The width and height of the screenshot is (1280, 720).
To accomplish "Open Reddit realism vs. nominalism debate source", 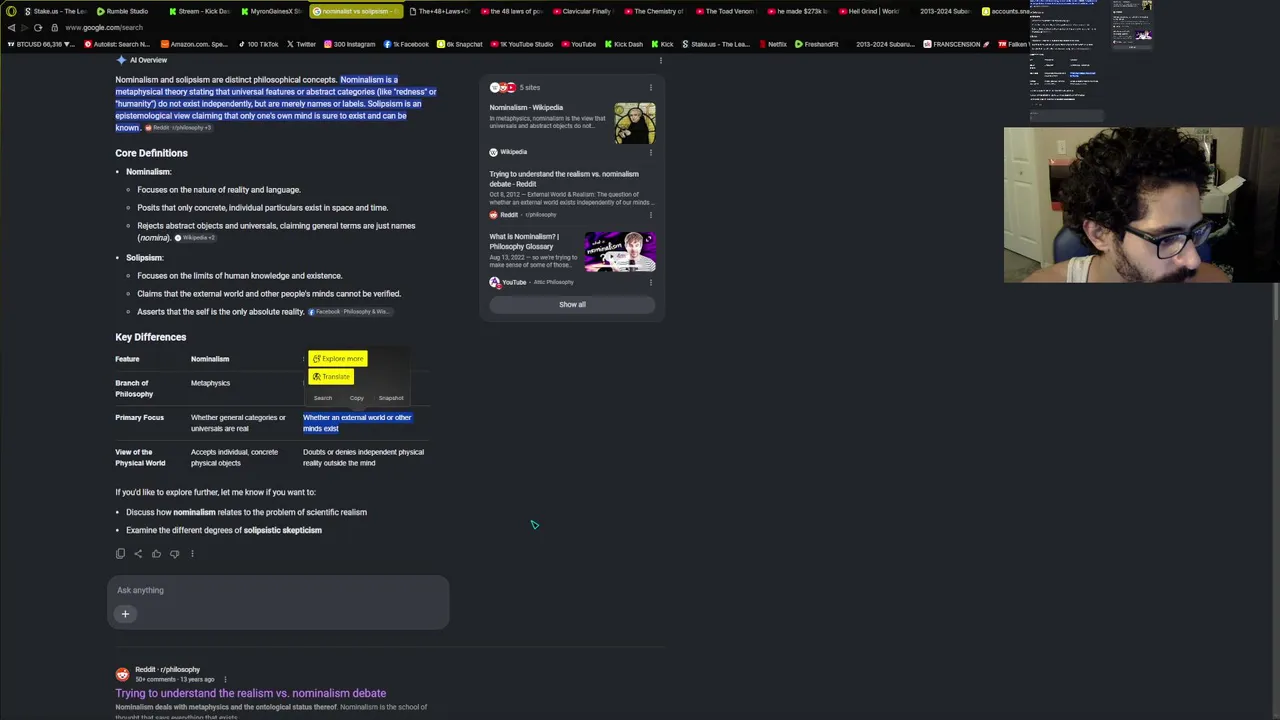I will click(564, 179).
